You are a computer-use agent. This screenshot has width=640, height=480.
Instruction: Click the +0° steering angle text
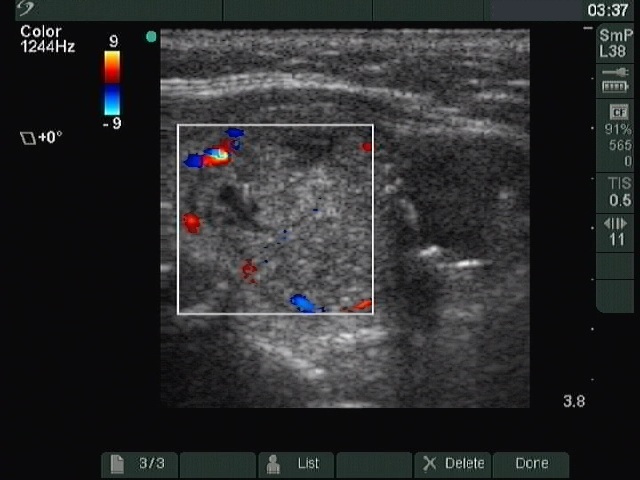[50, 137]
